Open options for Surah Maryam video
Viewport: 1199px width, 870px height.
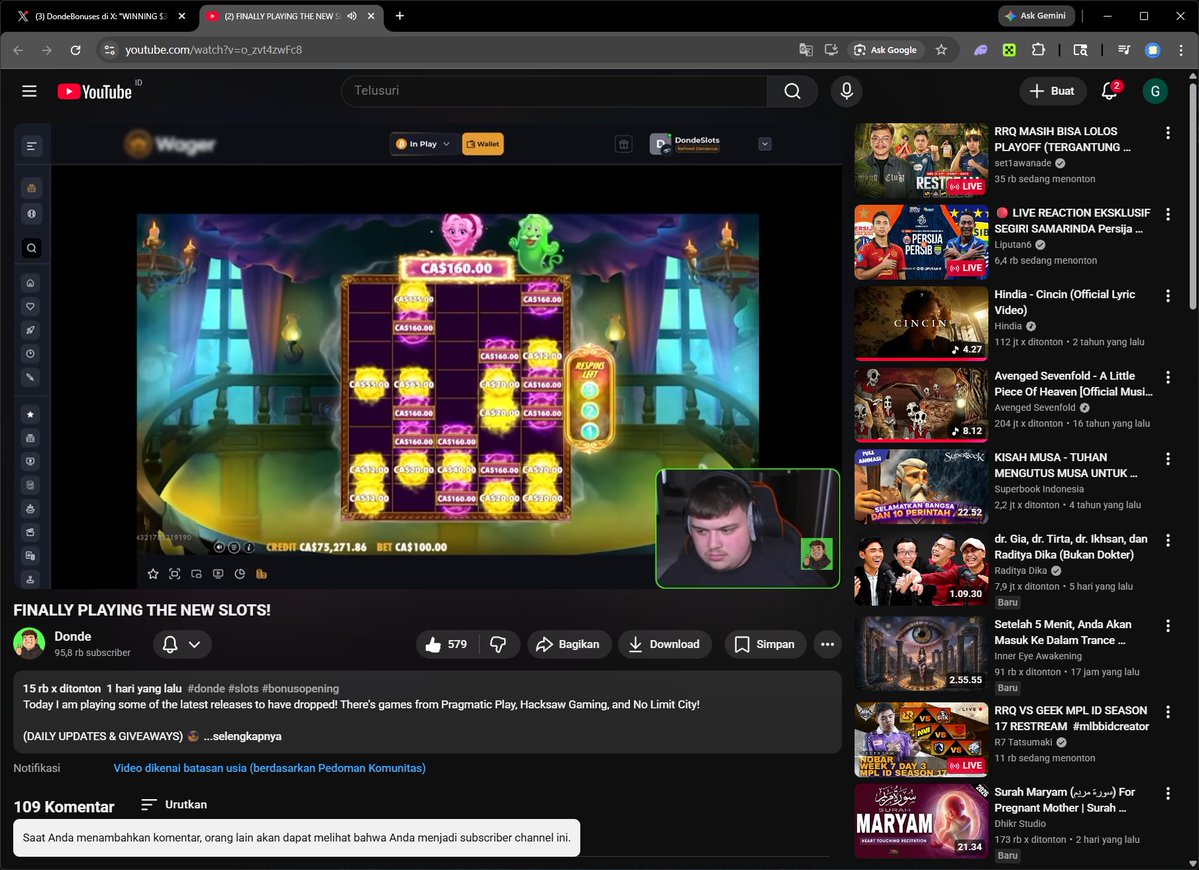pyautogui.click(x=1168, y=794)
